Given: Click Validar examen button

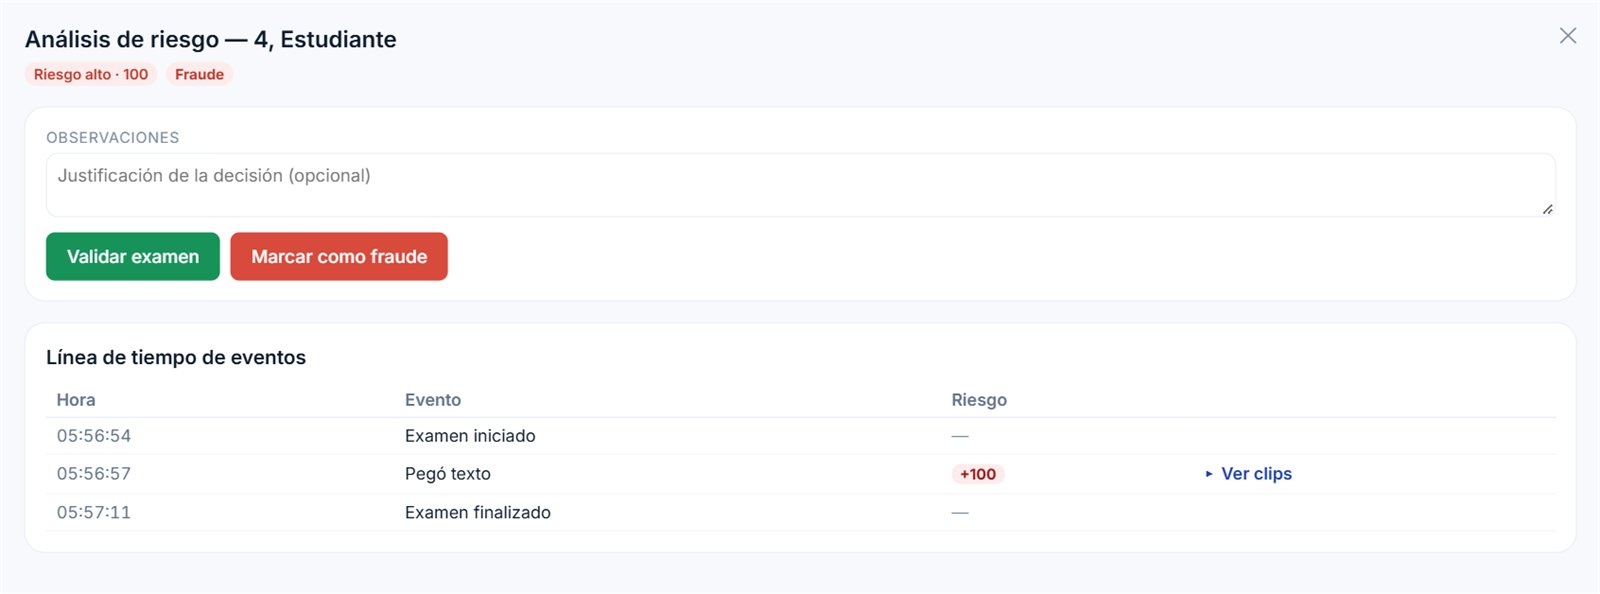Looking at the screenshot, I should click(133, 257).
